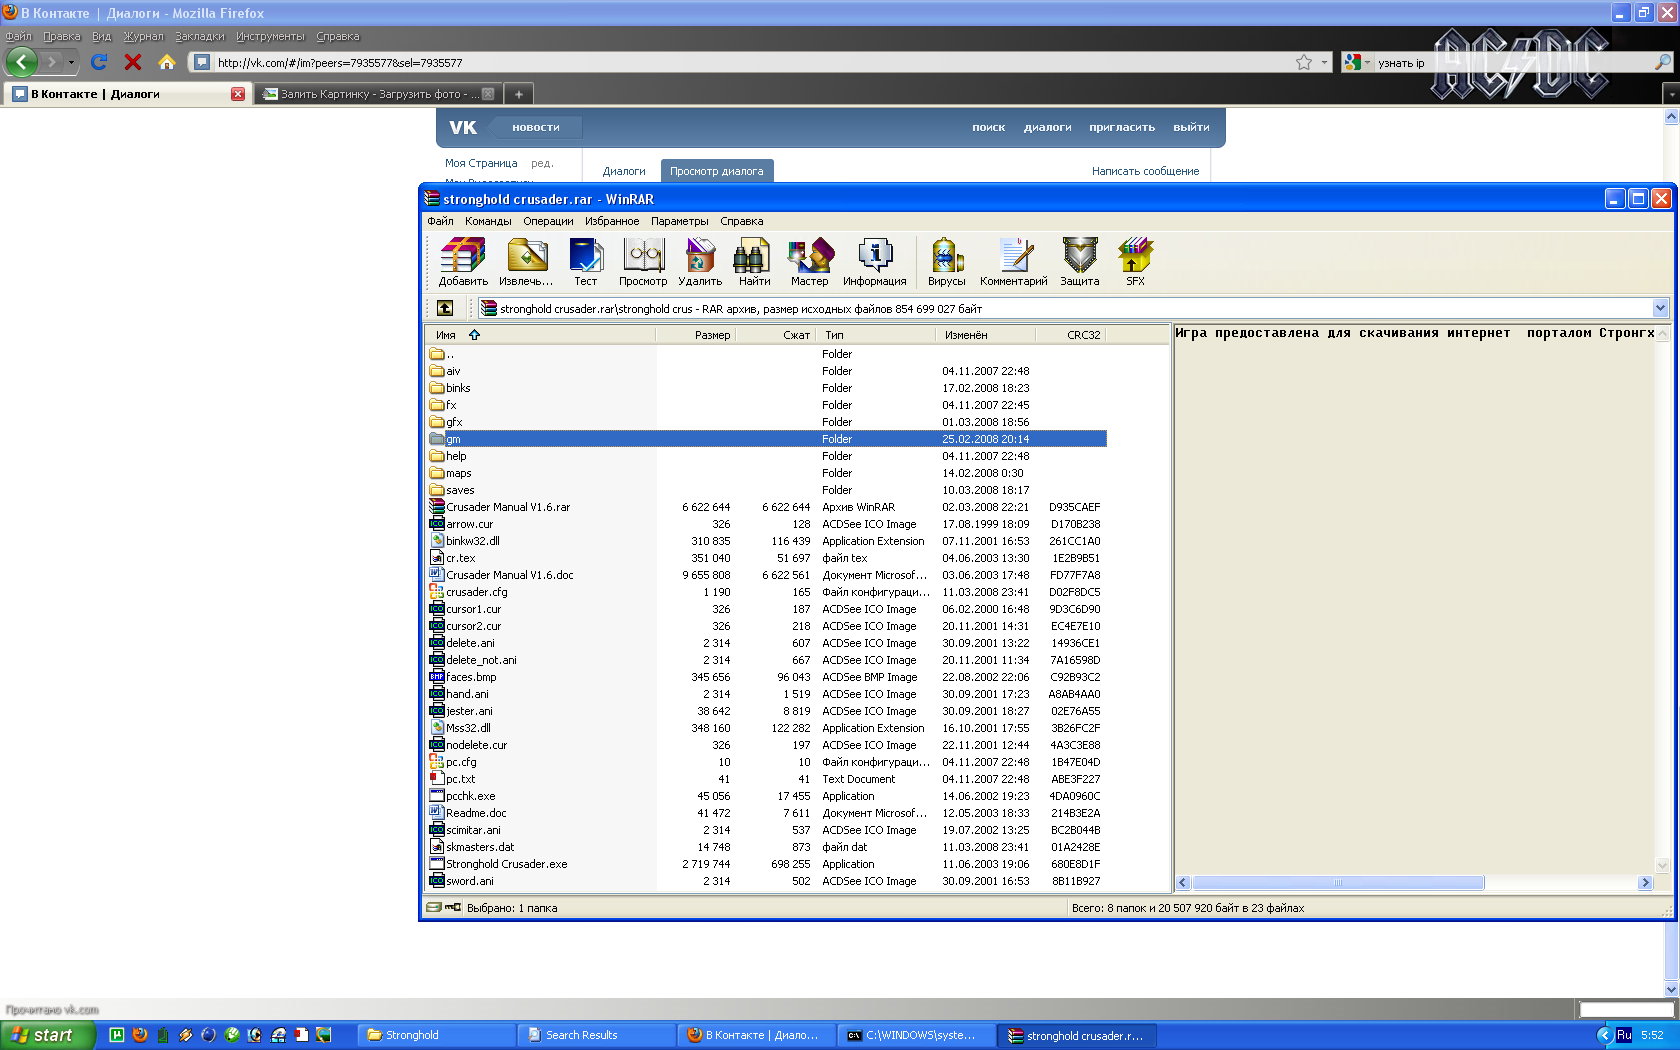Image resolution: width=1680 pixels, height=1050 pixels.
Task: Open the Операции menu in WinRAR
Action: [548, 221]
